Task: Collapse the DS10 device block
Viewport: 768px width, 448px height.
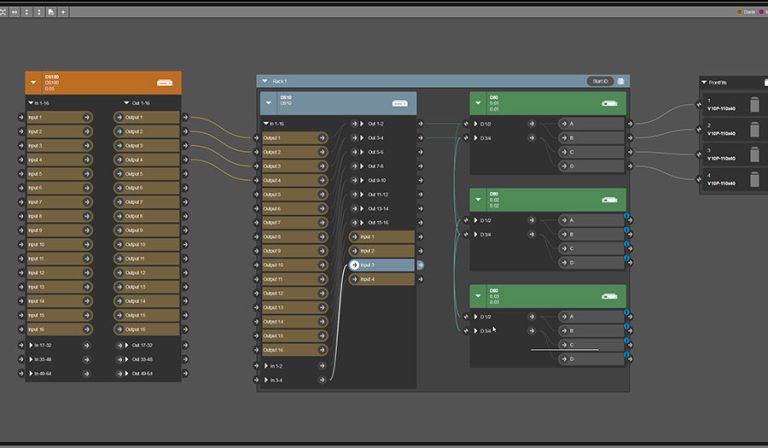Action: pyautogui.click(x=268, y=103)
